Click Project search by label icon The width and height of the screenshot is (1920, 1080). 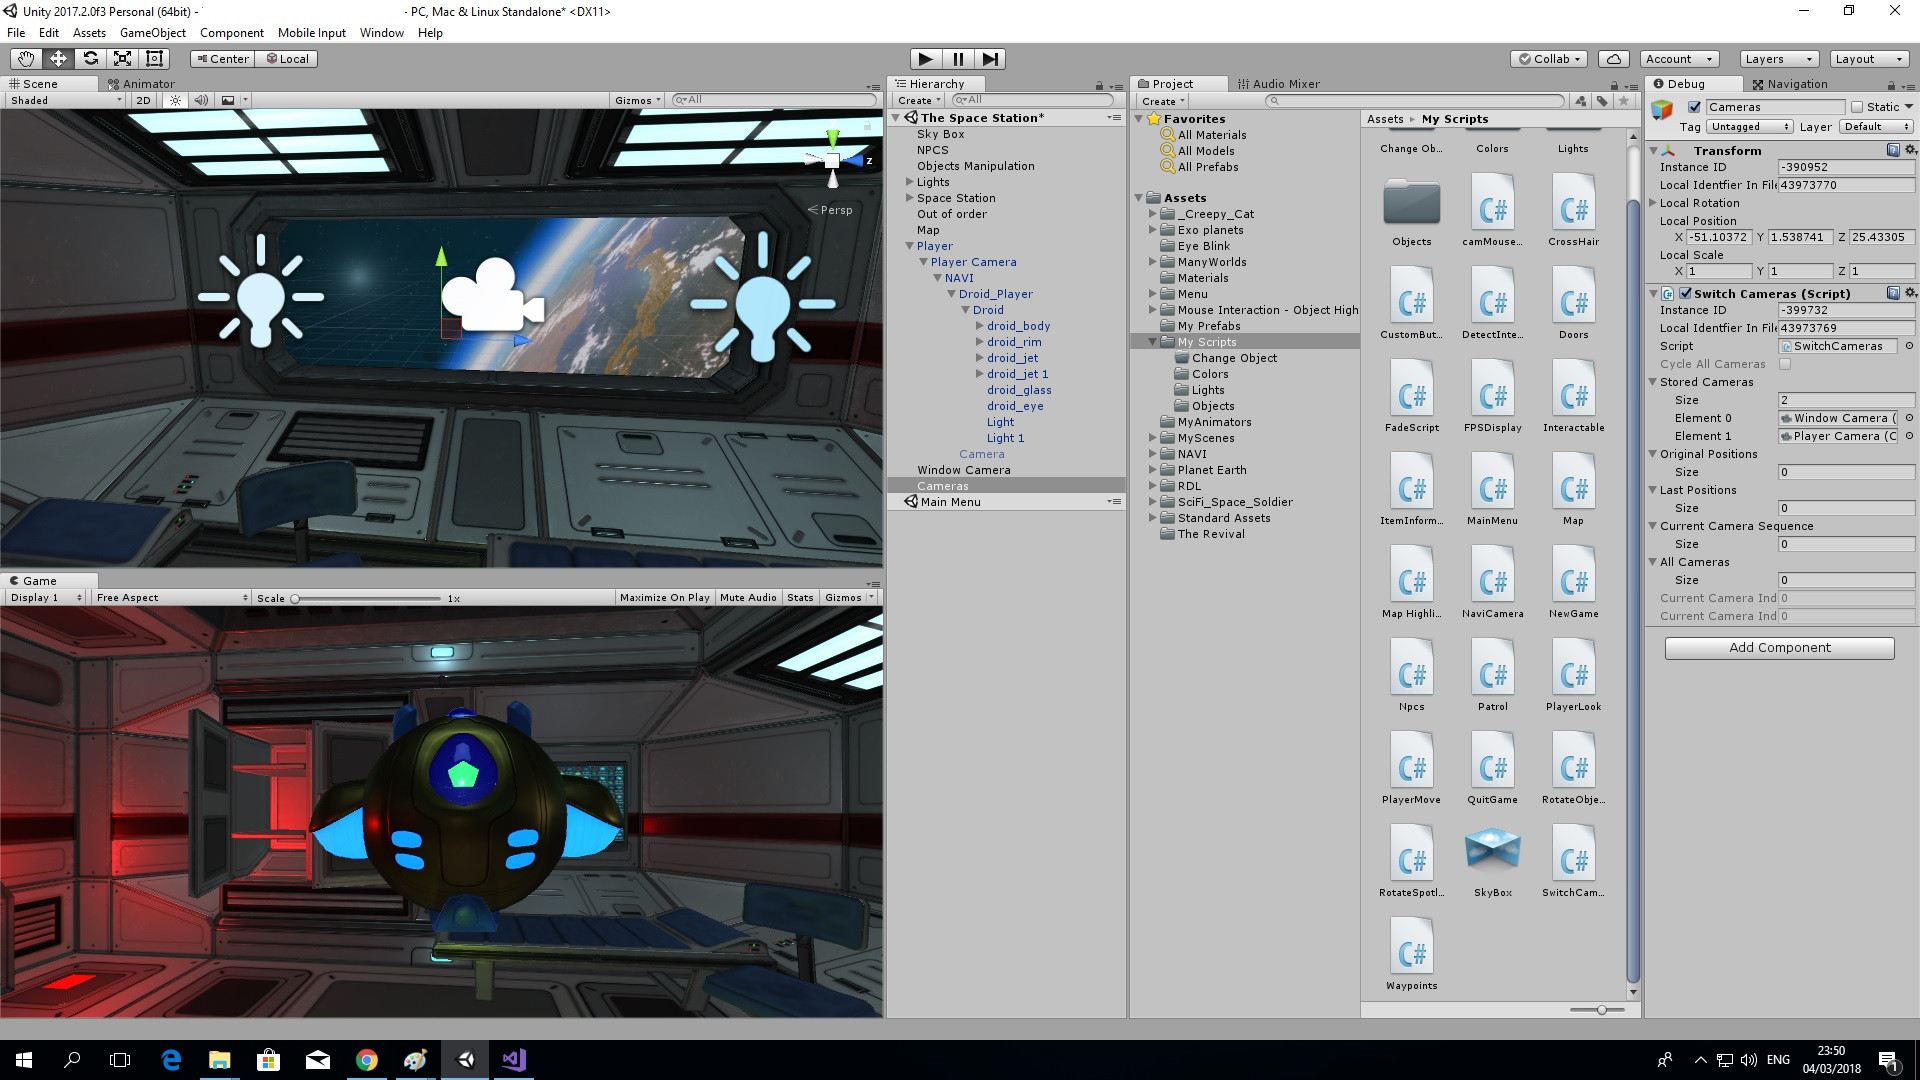tap(1602, 101)
